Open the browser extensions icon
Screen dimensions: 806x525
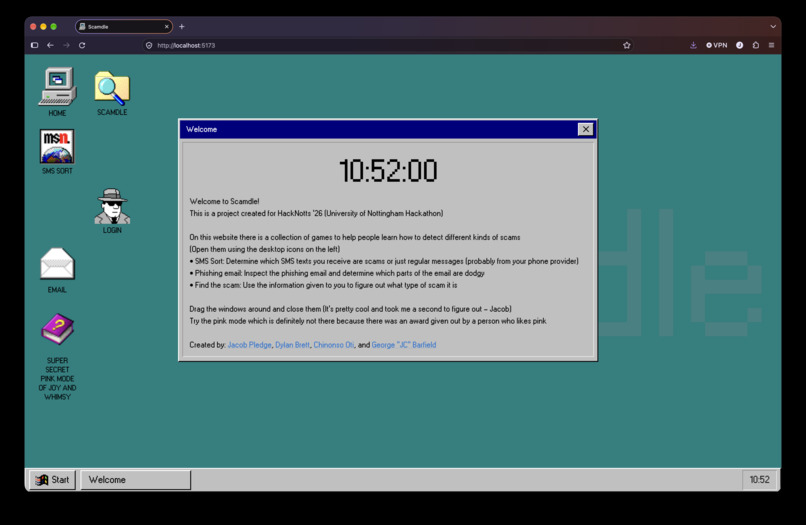point(756,45)
